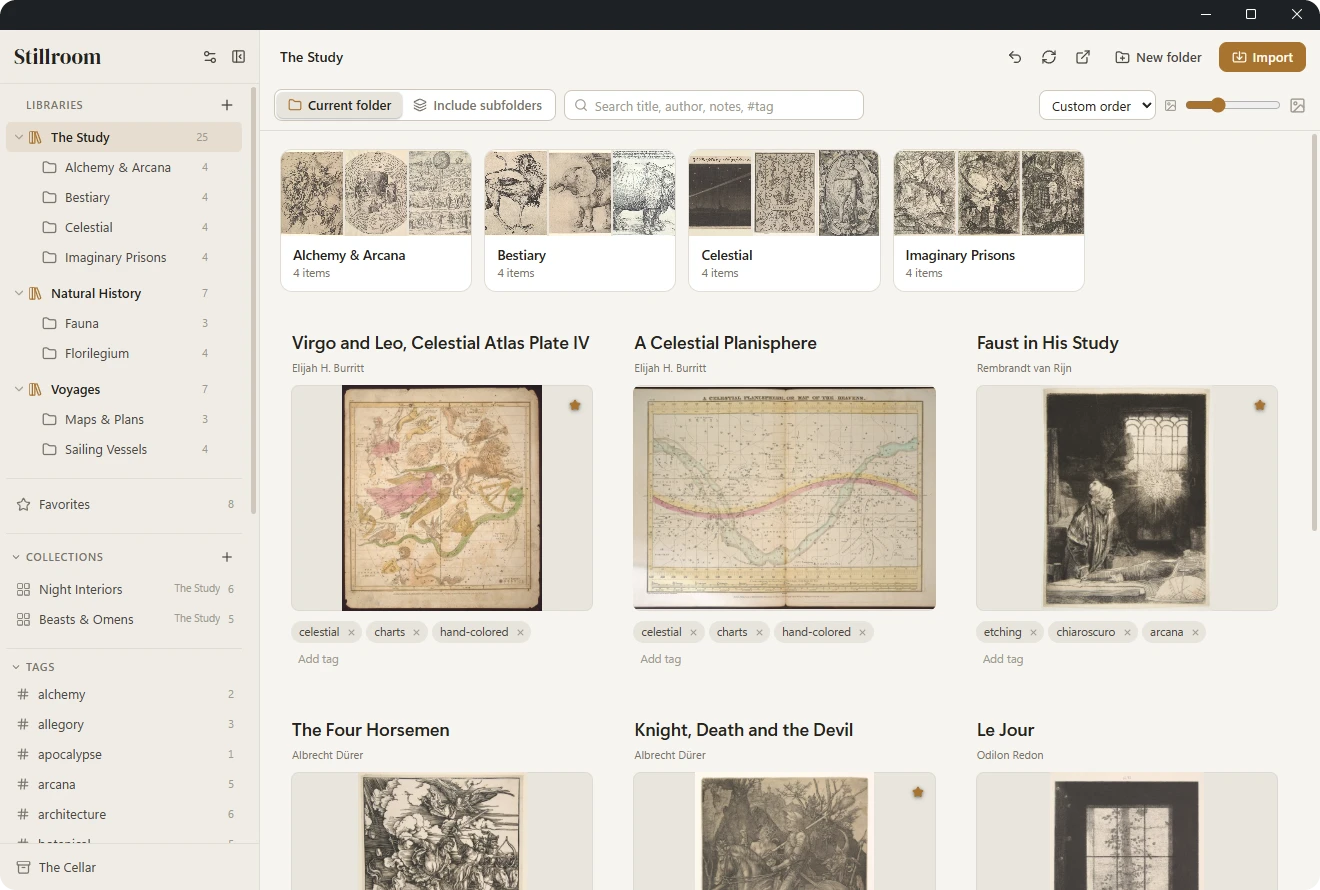Collapse the TAGS section
This screenshot has width=1320, height=890.
coord(16,667)
